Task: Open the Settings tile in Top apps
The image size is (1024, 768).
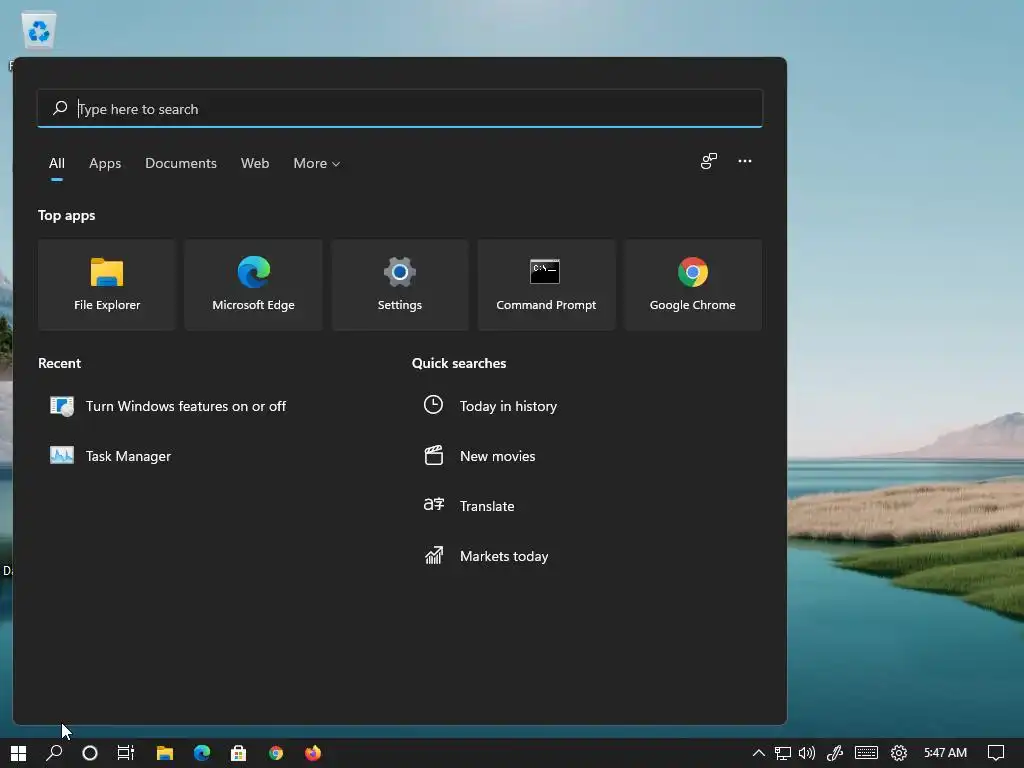Action: 400,285
